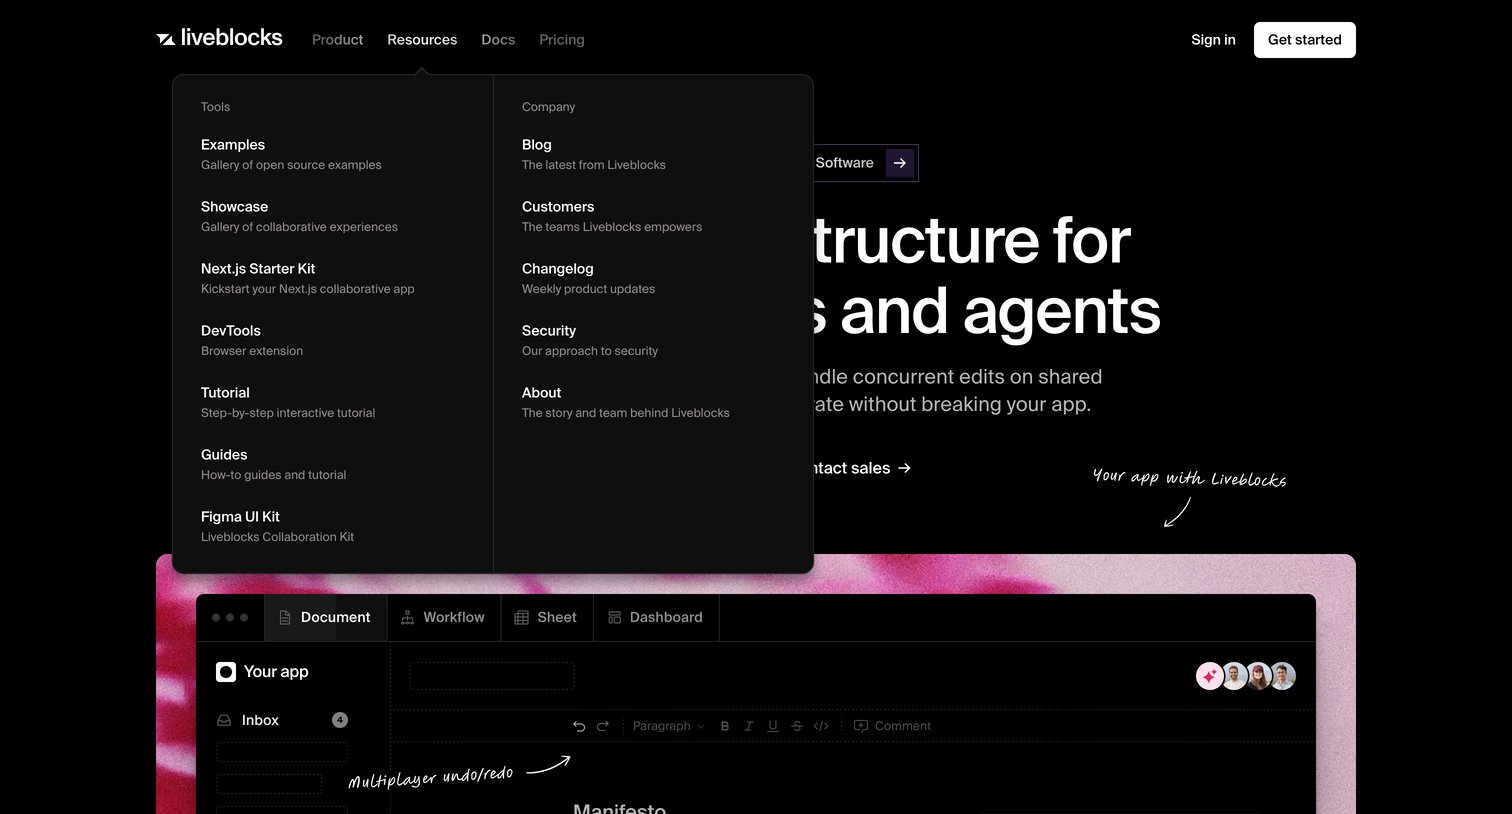
Task: Open the Pricing page
Action: 562,40
